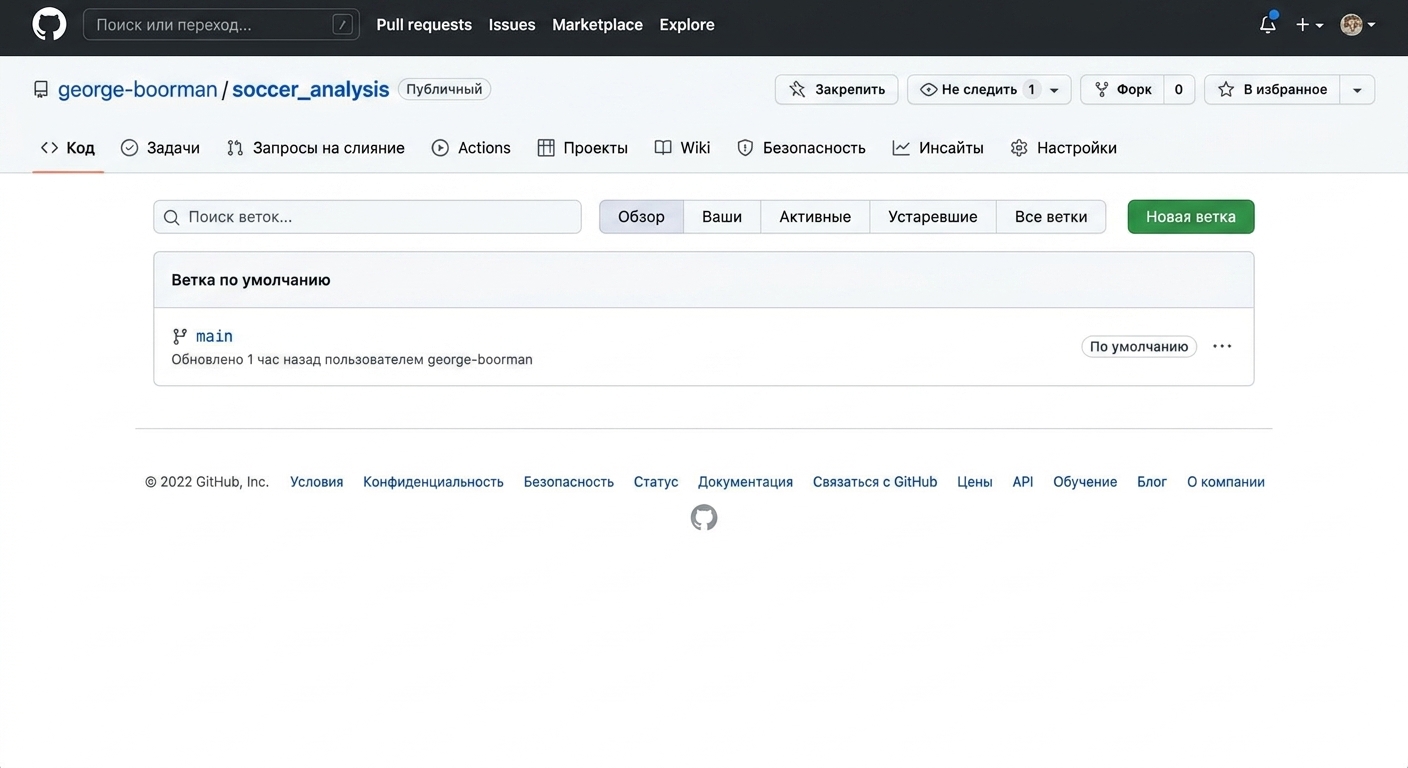
Task: Create a branch with Новая ветка
Action: [1191, 217]
